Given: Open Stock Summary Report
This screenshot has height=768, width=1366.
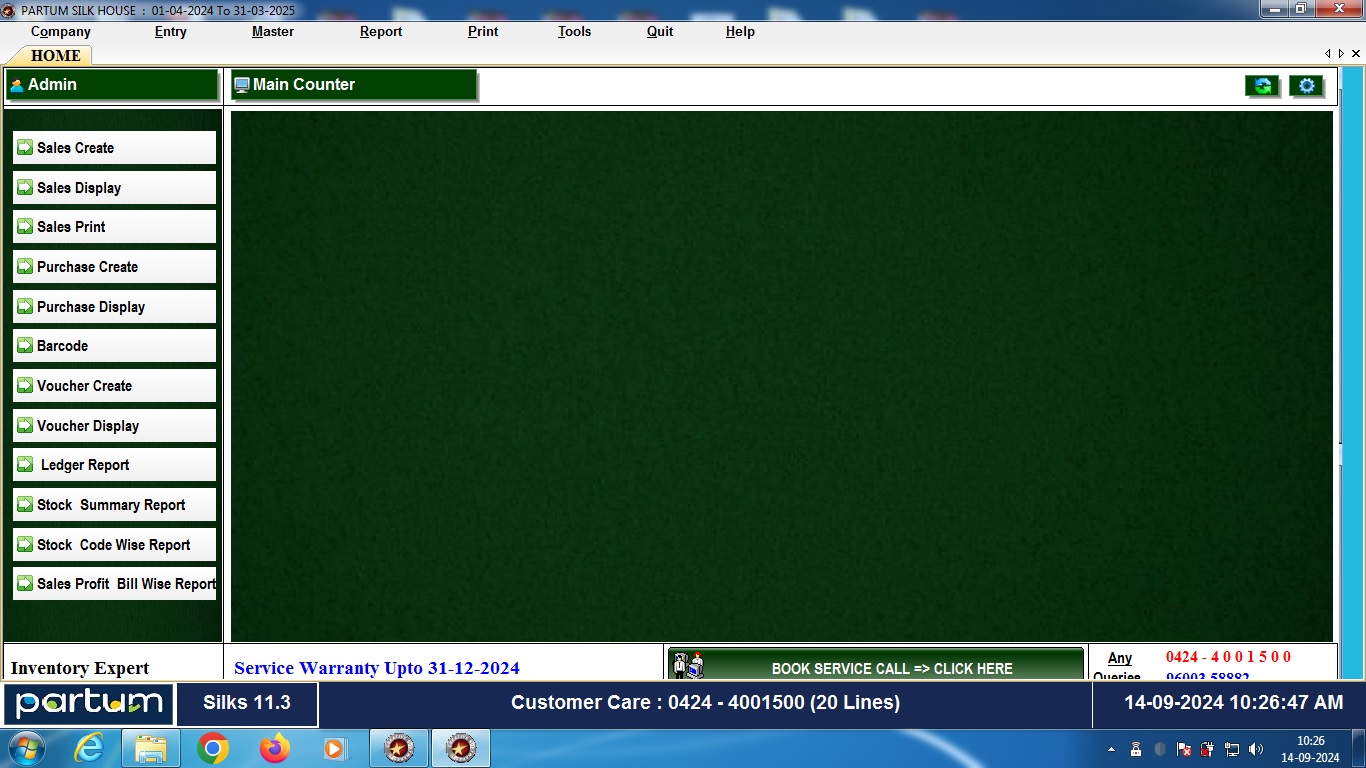Looking at the screenshot, I should click(114, 505).
